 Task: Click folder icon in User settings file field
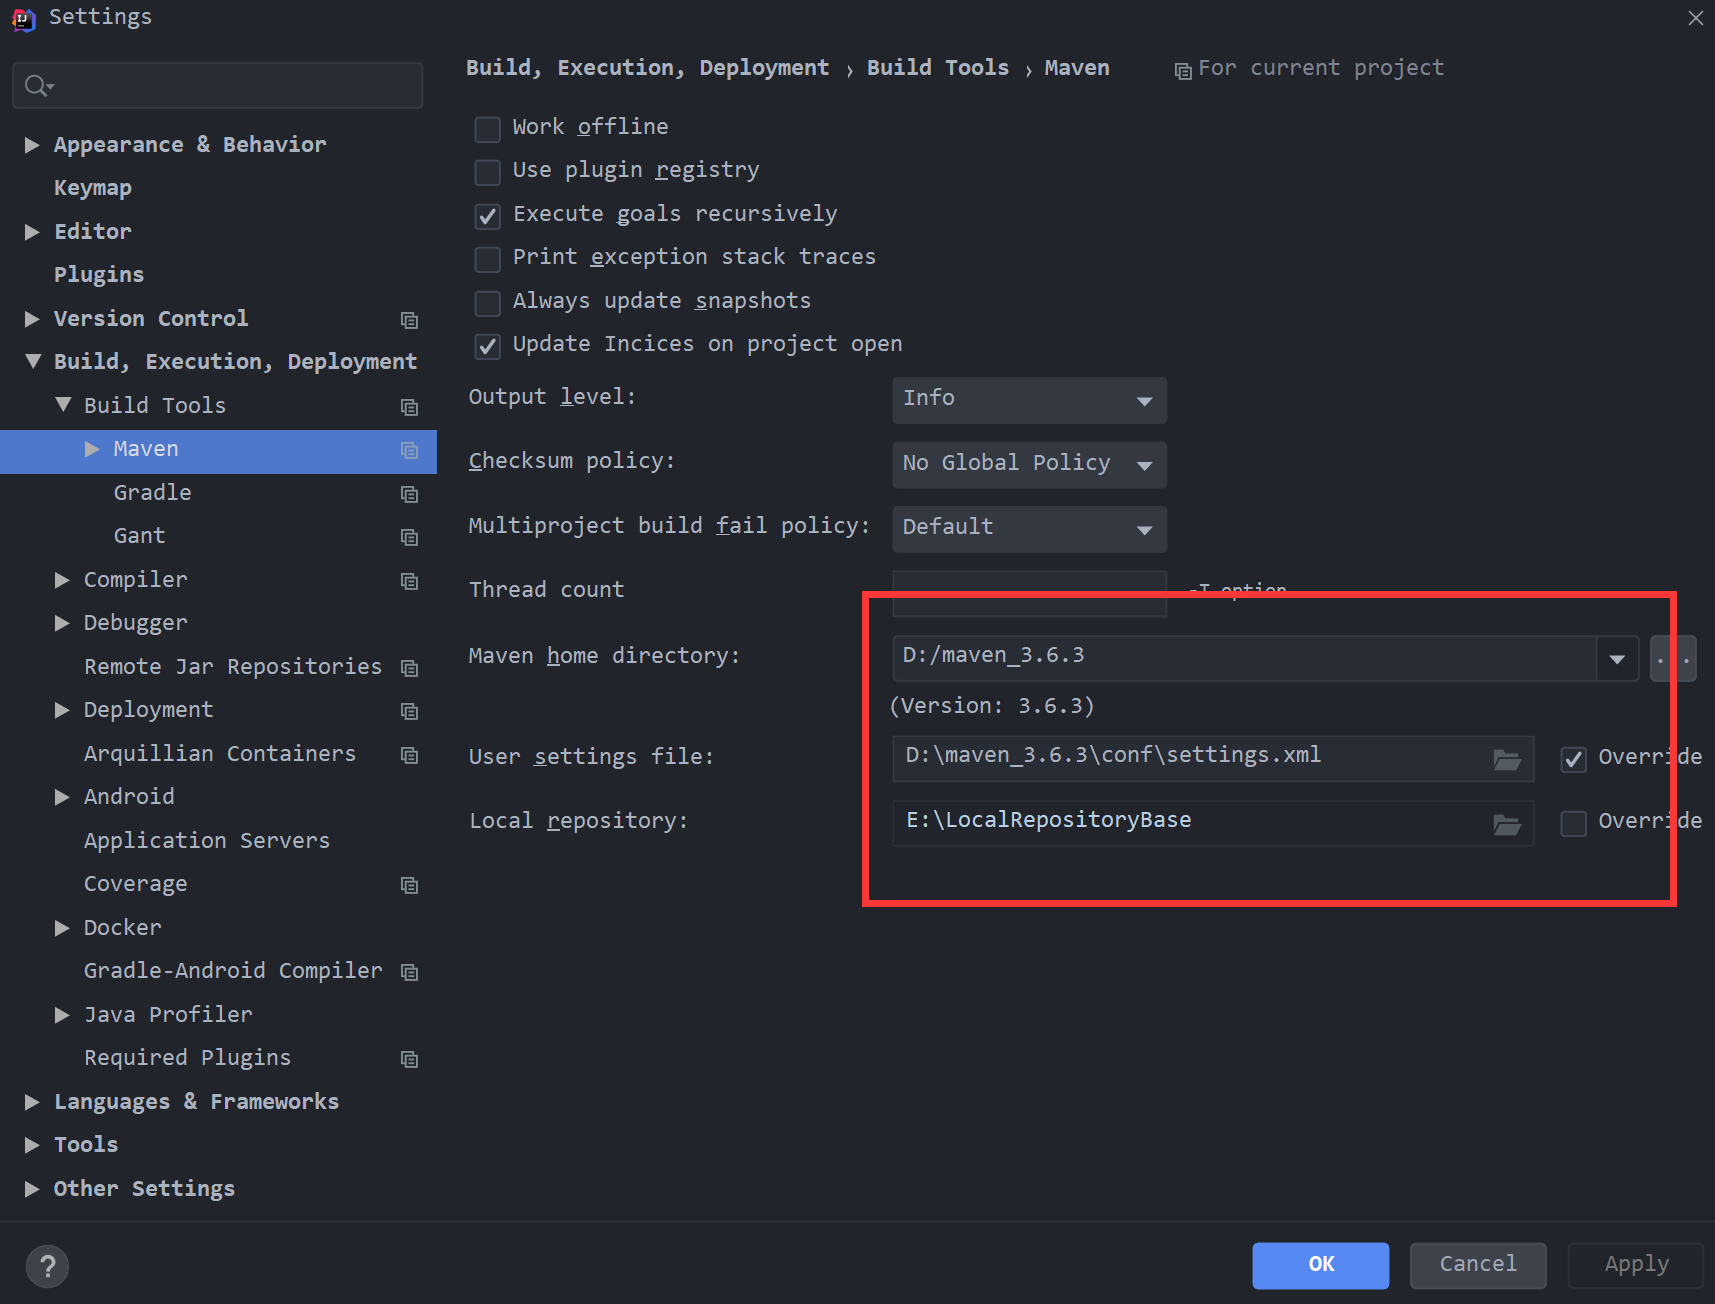pyautogui.click(x=1506, y=759)
